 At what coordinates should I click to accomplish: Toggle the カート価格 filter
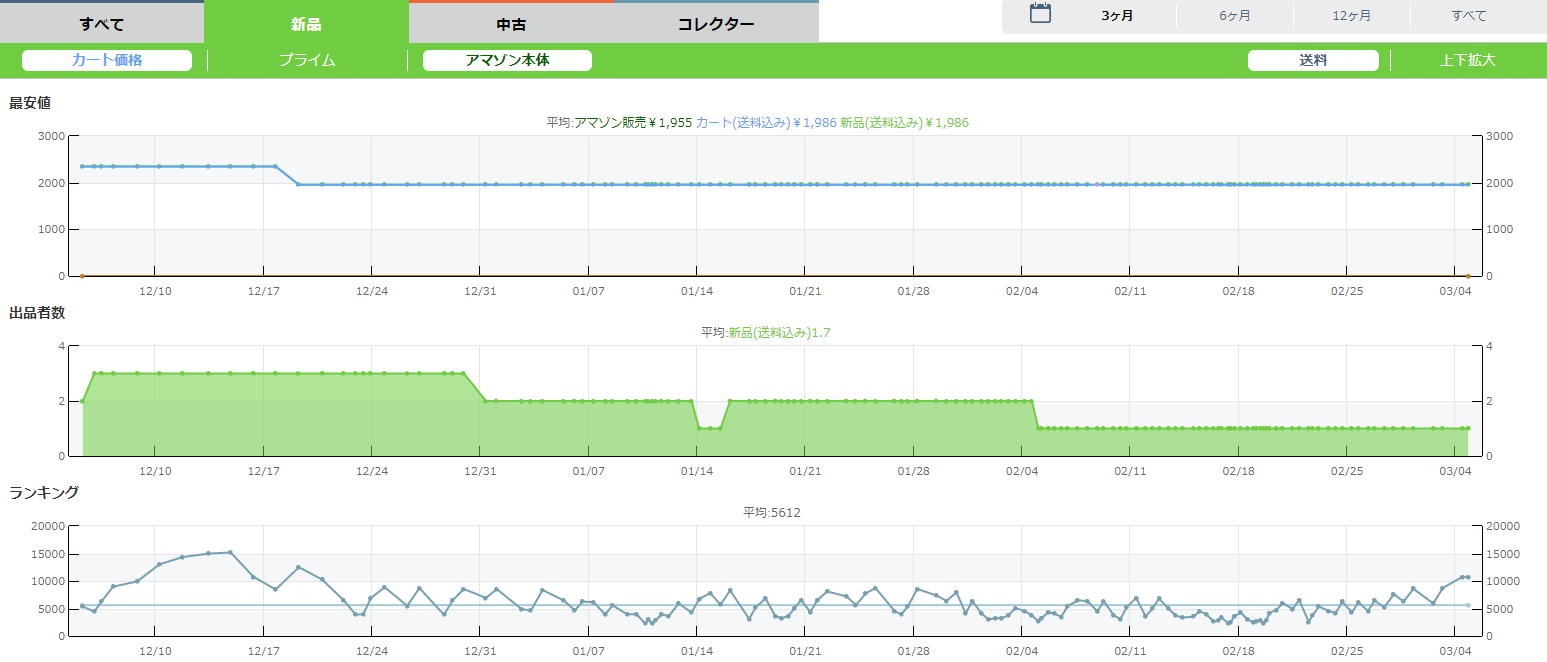pyautogui.click(x=107, y=60)
